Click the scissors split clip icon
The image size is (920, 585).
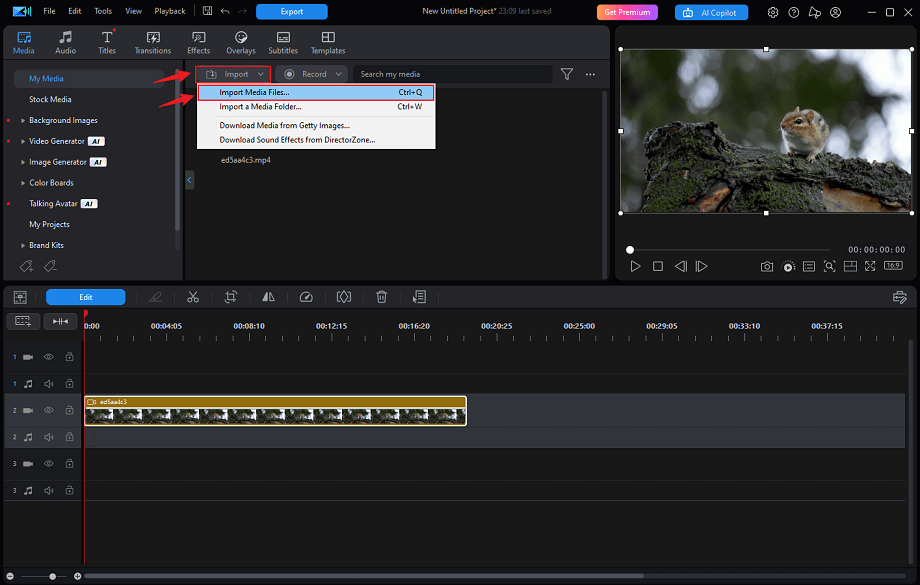click(193, 297)
